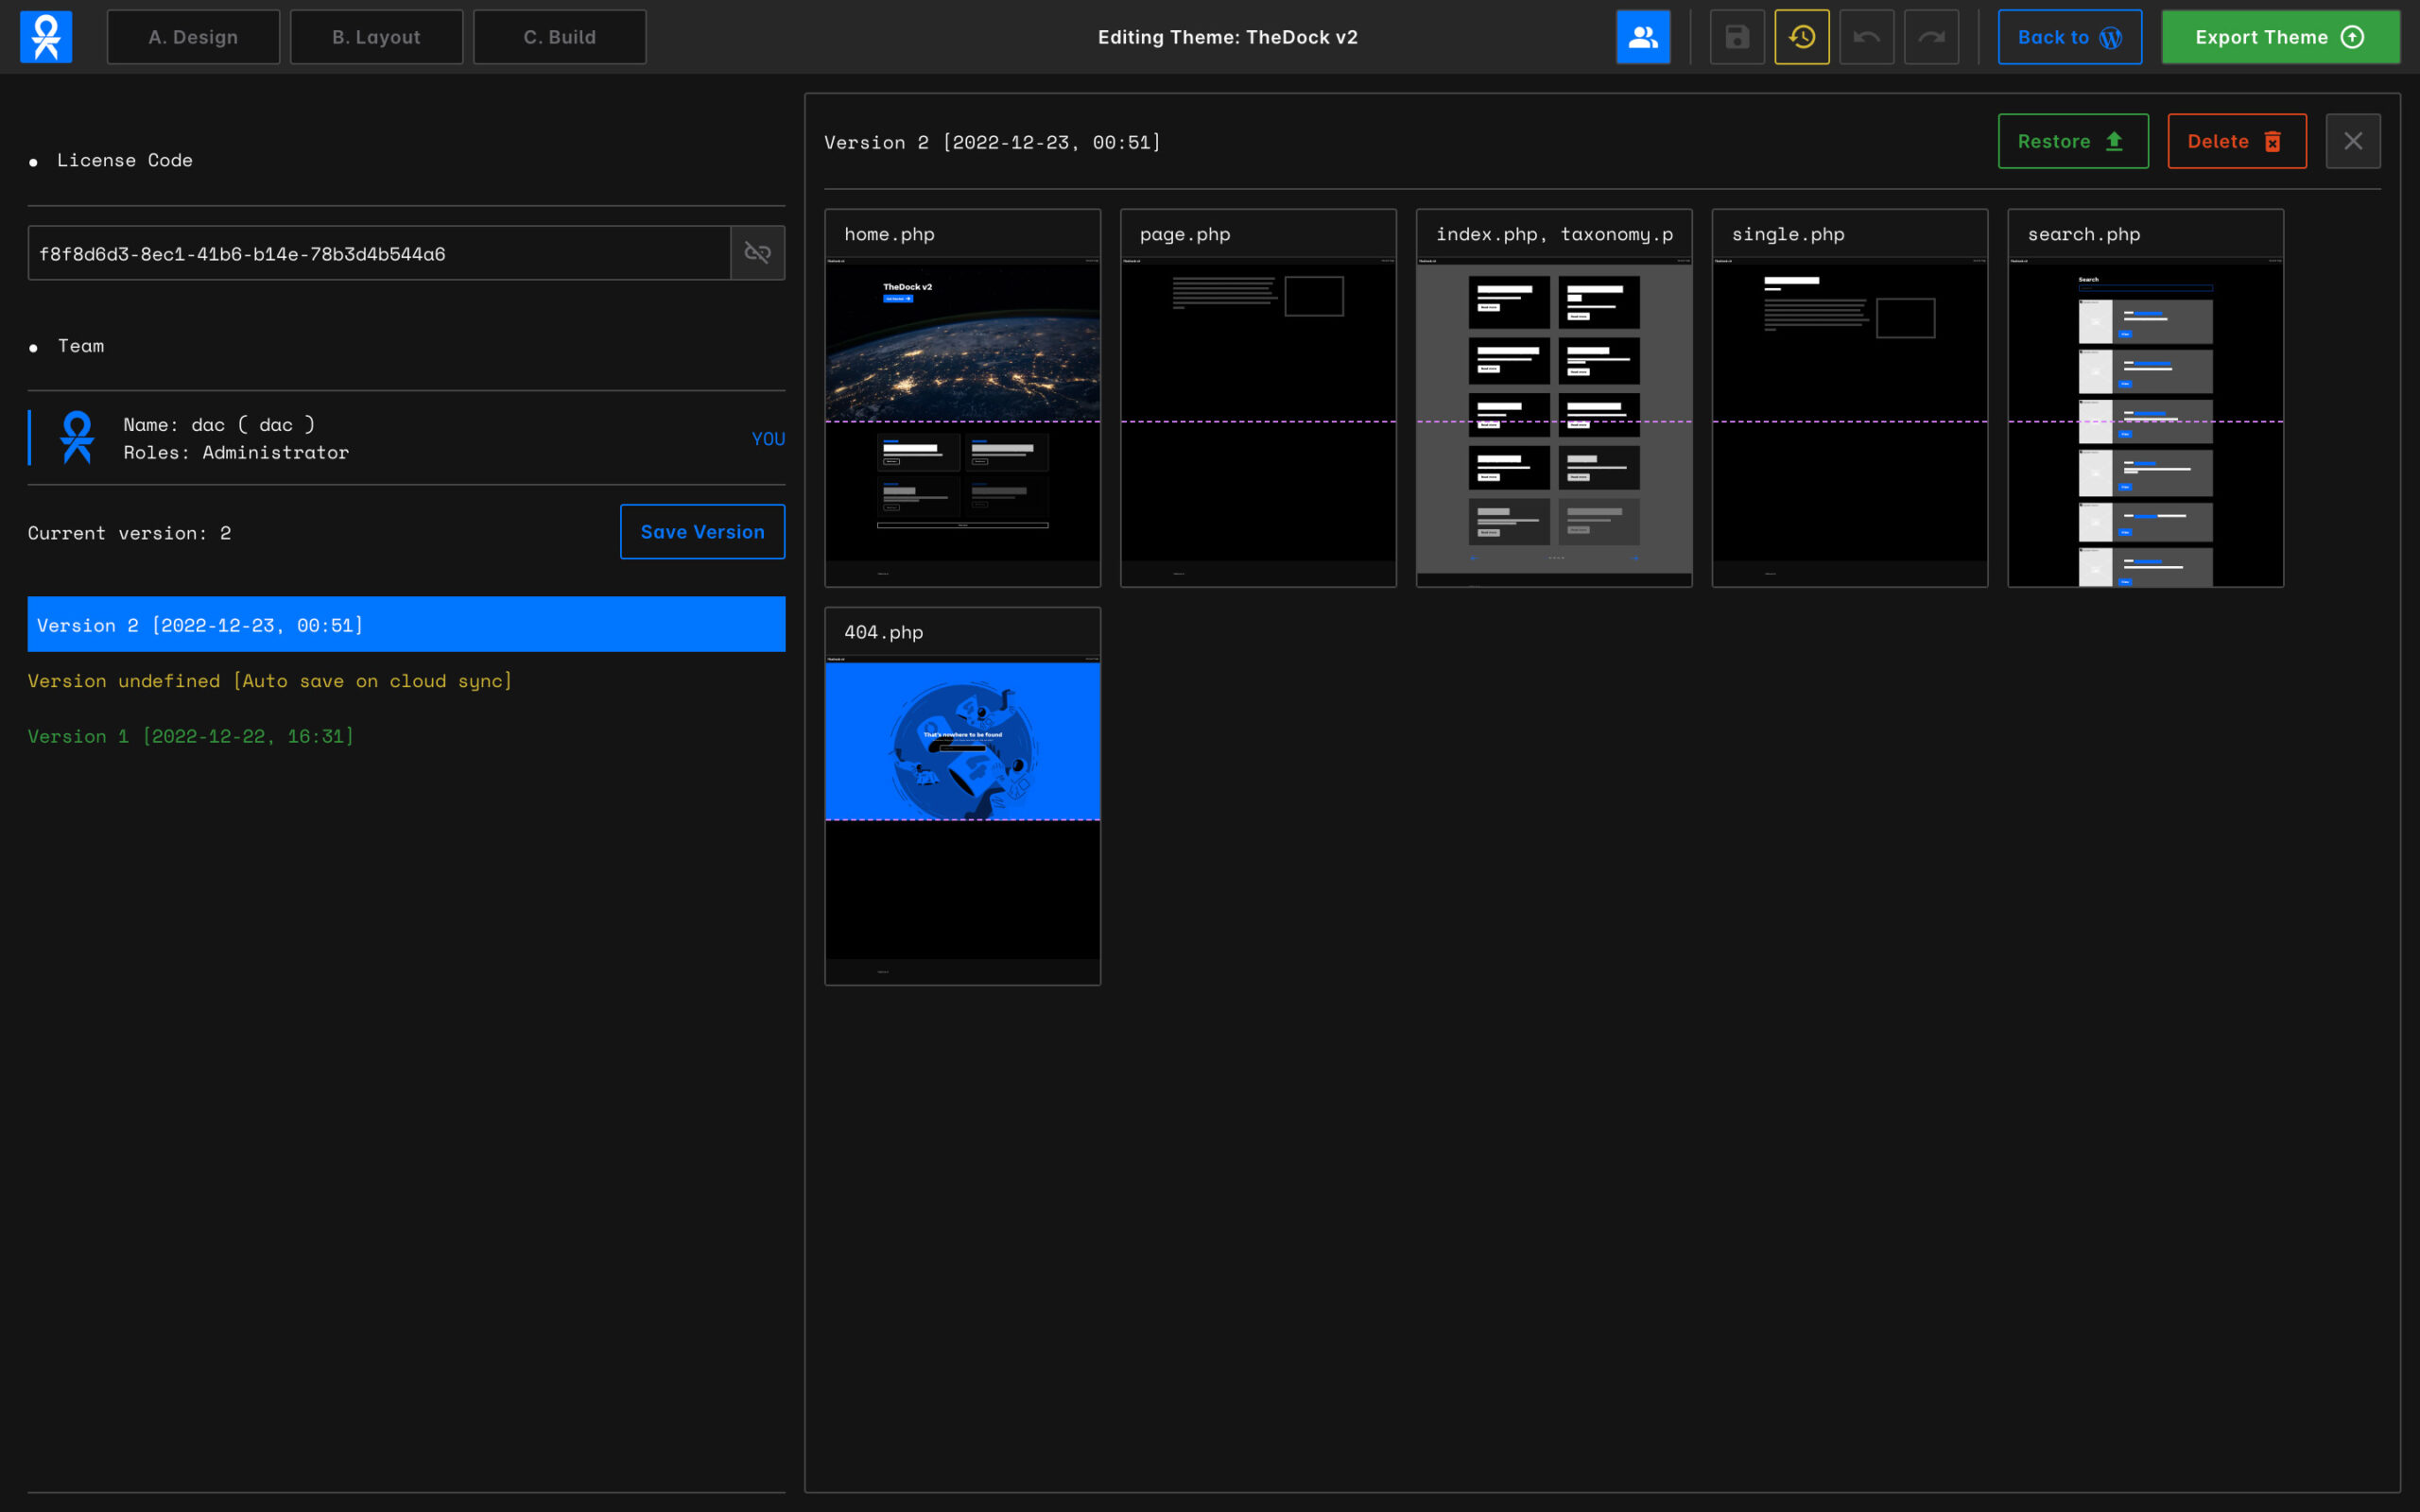
Task: Select the auto save cloud sync version
Action: click(x=270, y=681)
